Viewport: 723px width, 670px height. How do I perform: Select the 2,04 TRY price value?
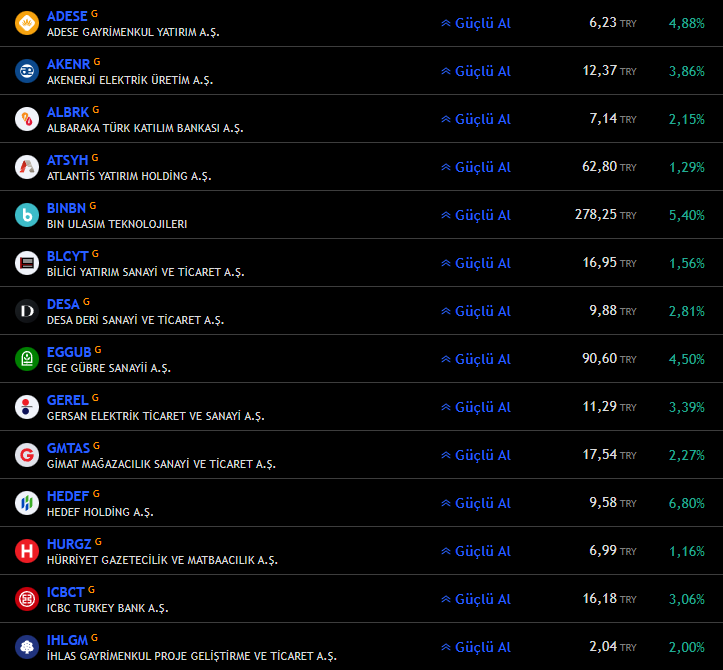coord(613,646)
